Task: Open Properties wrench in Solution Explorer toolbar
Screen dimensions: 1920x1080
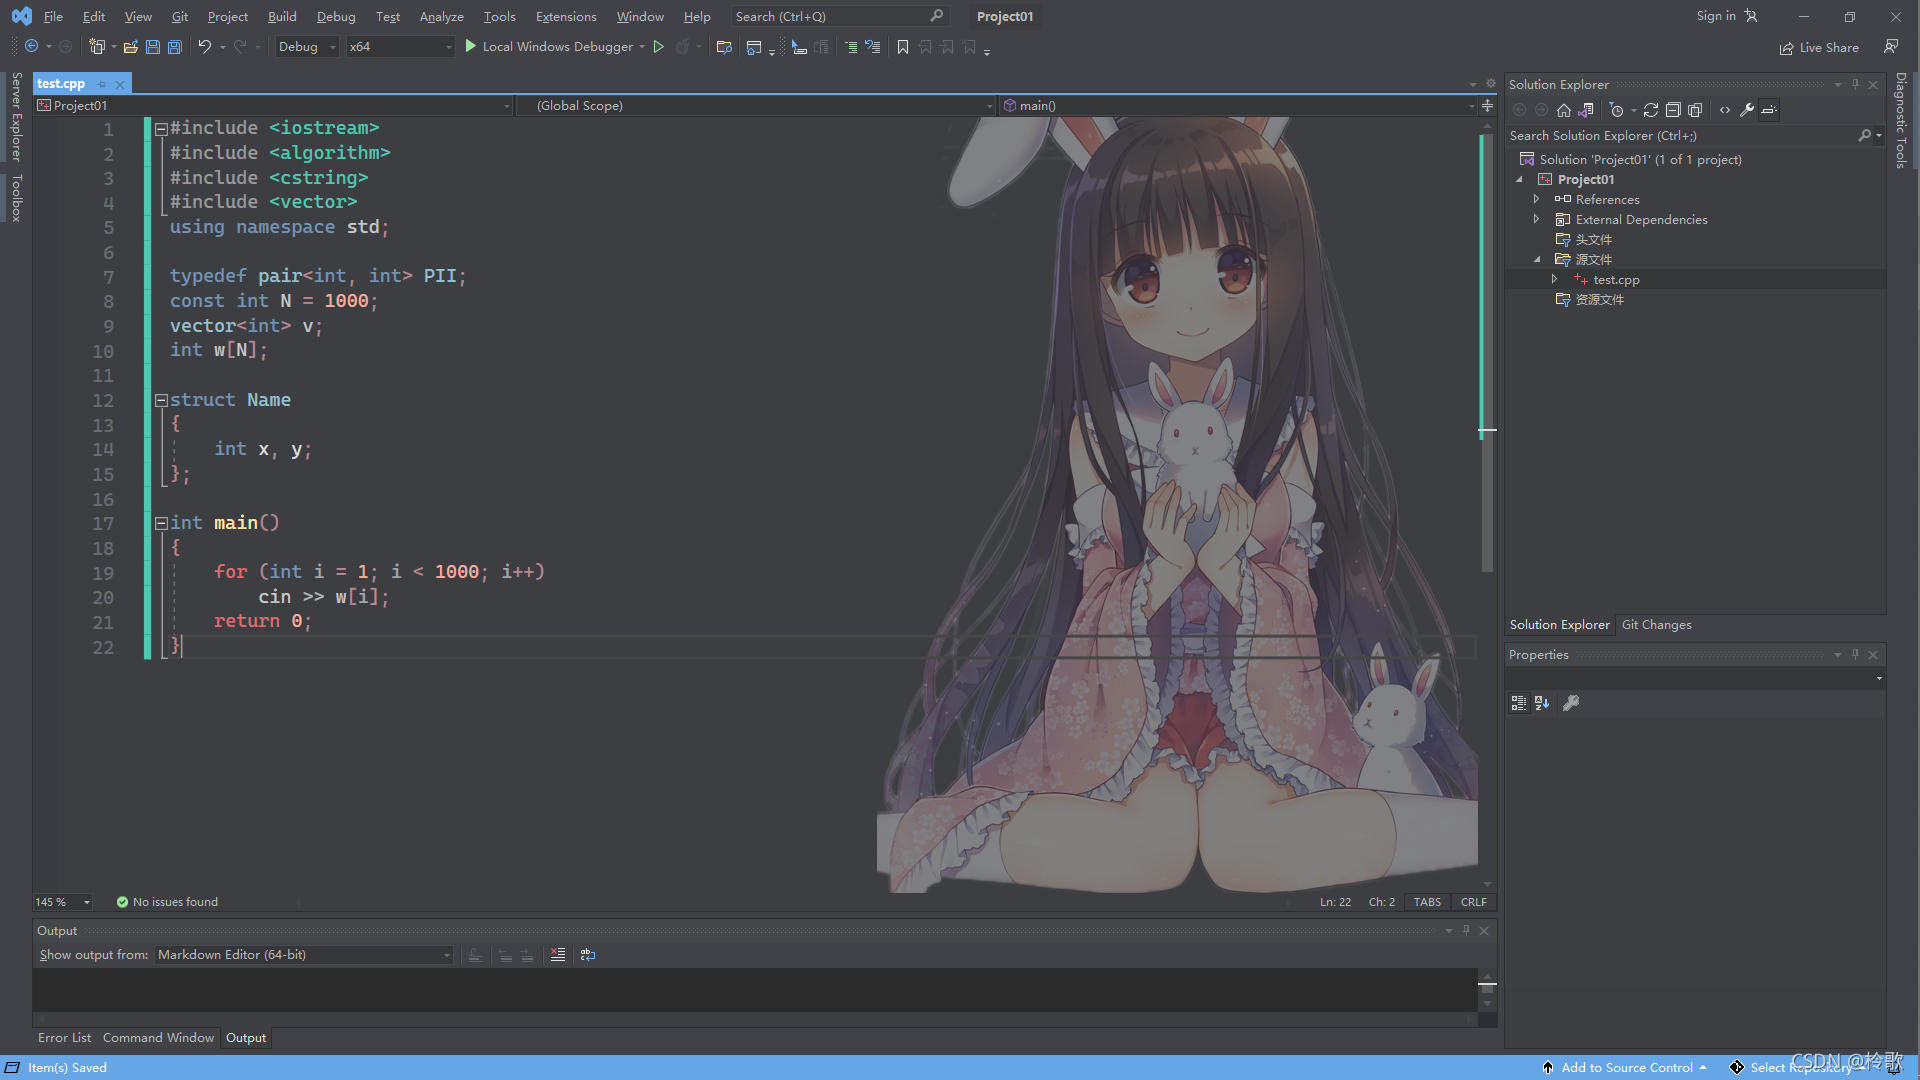Action: [1747, 110]
